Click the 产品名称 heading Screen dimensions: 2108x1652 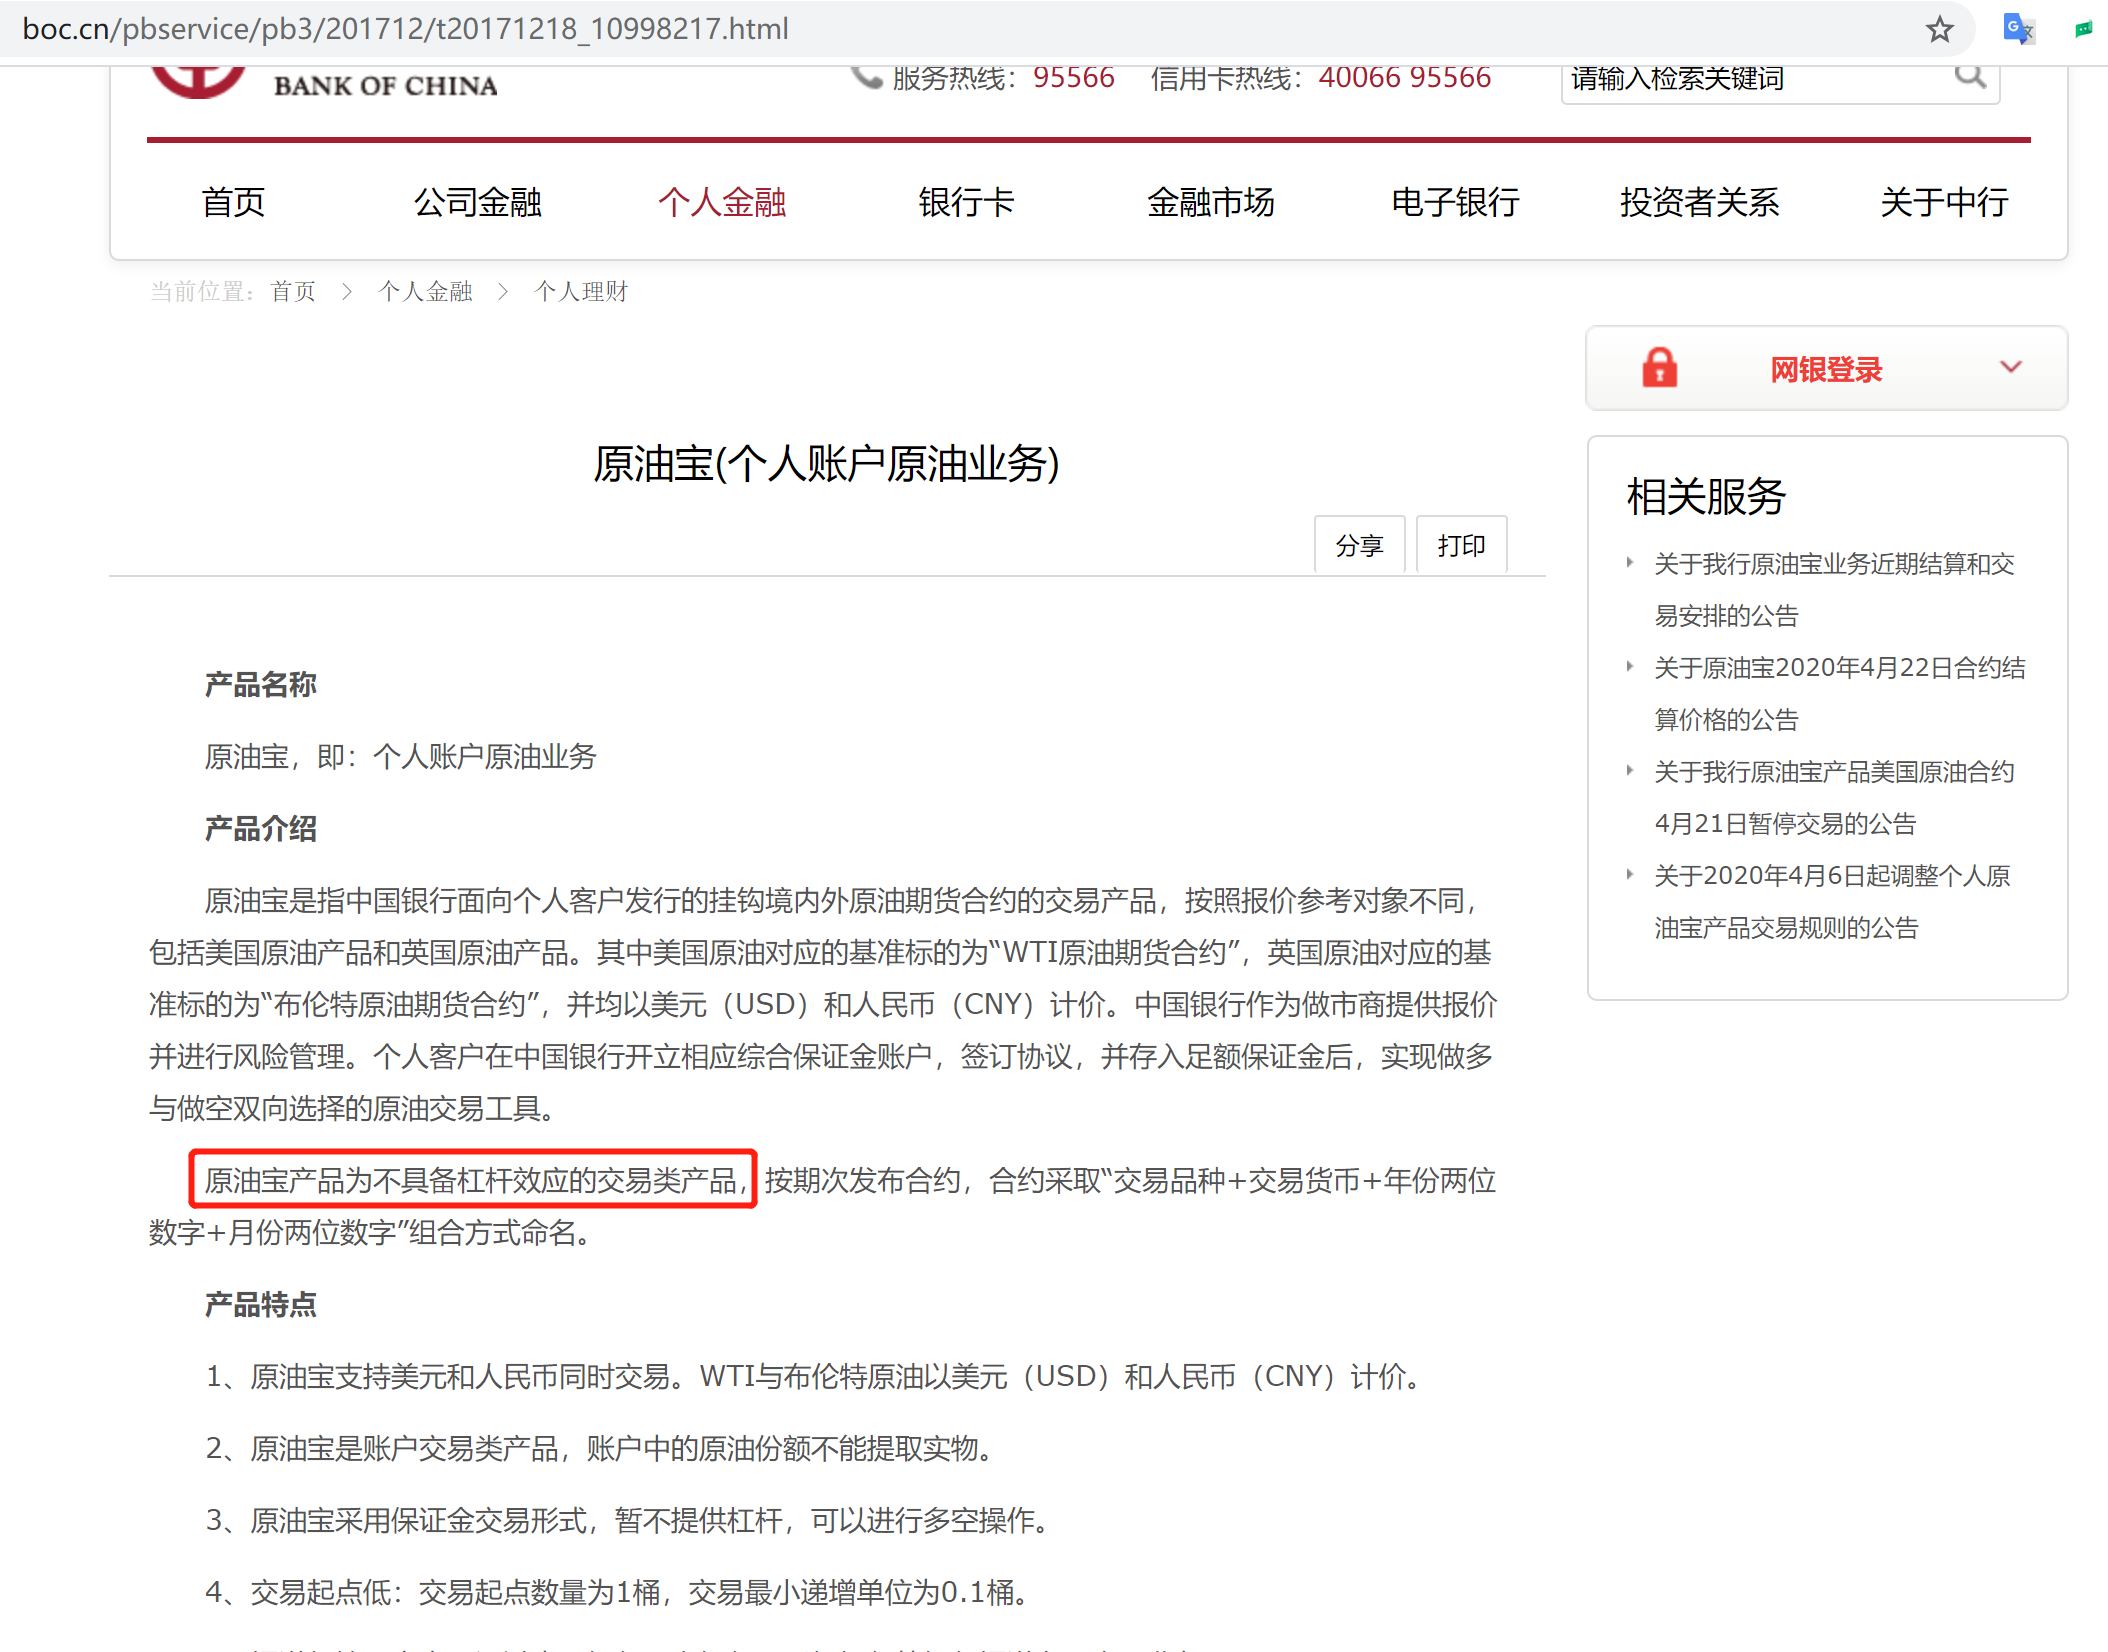260,685
